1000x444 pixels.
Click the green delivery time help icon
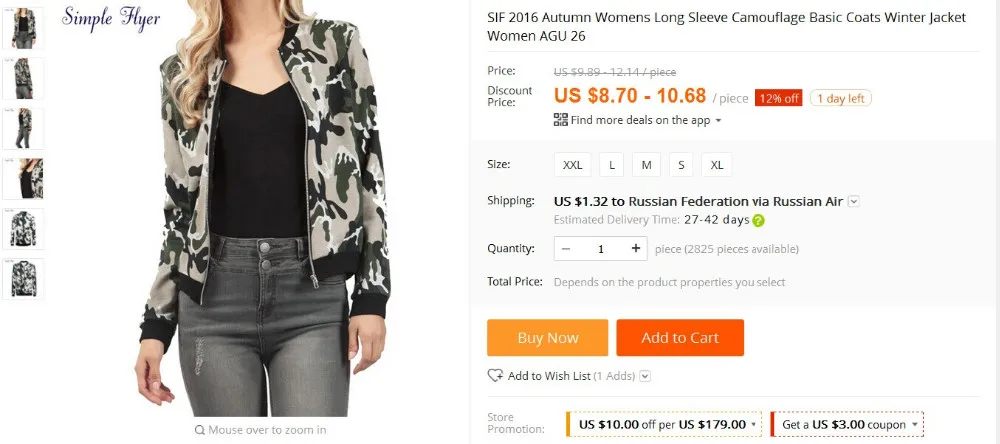[758, 221]
